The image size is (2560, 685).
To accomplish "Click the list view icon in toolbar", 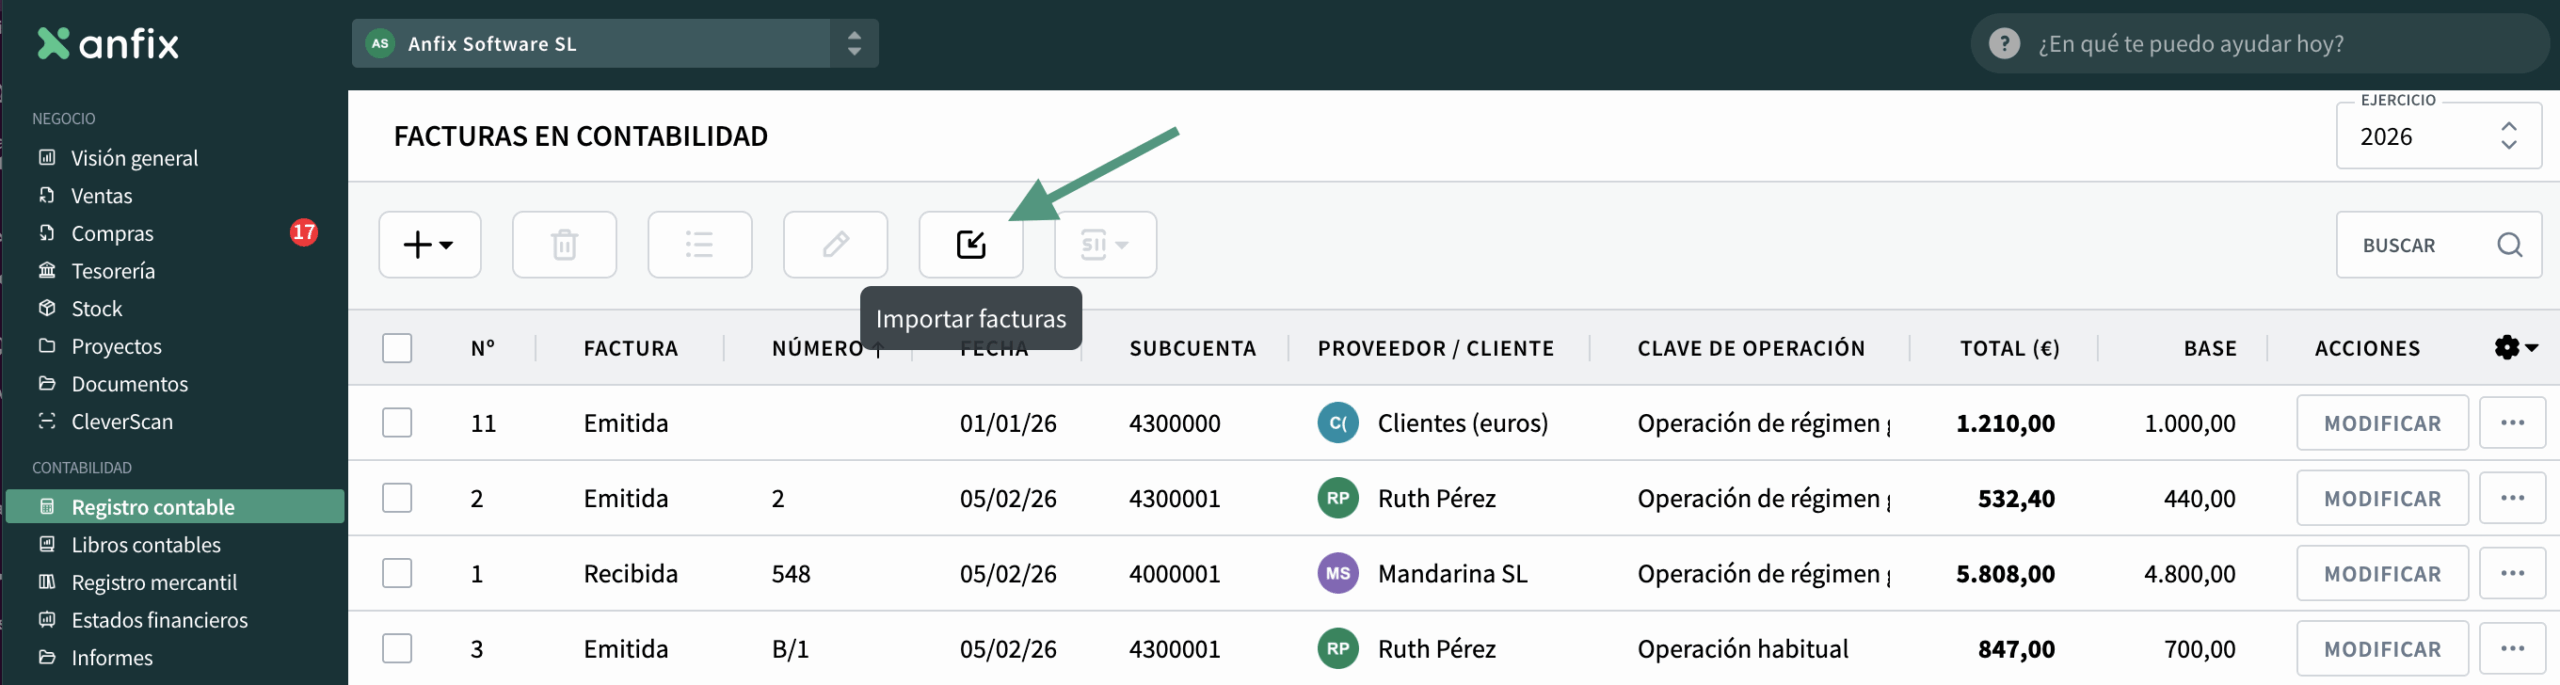I will (x=699, y=244).
